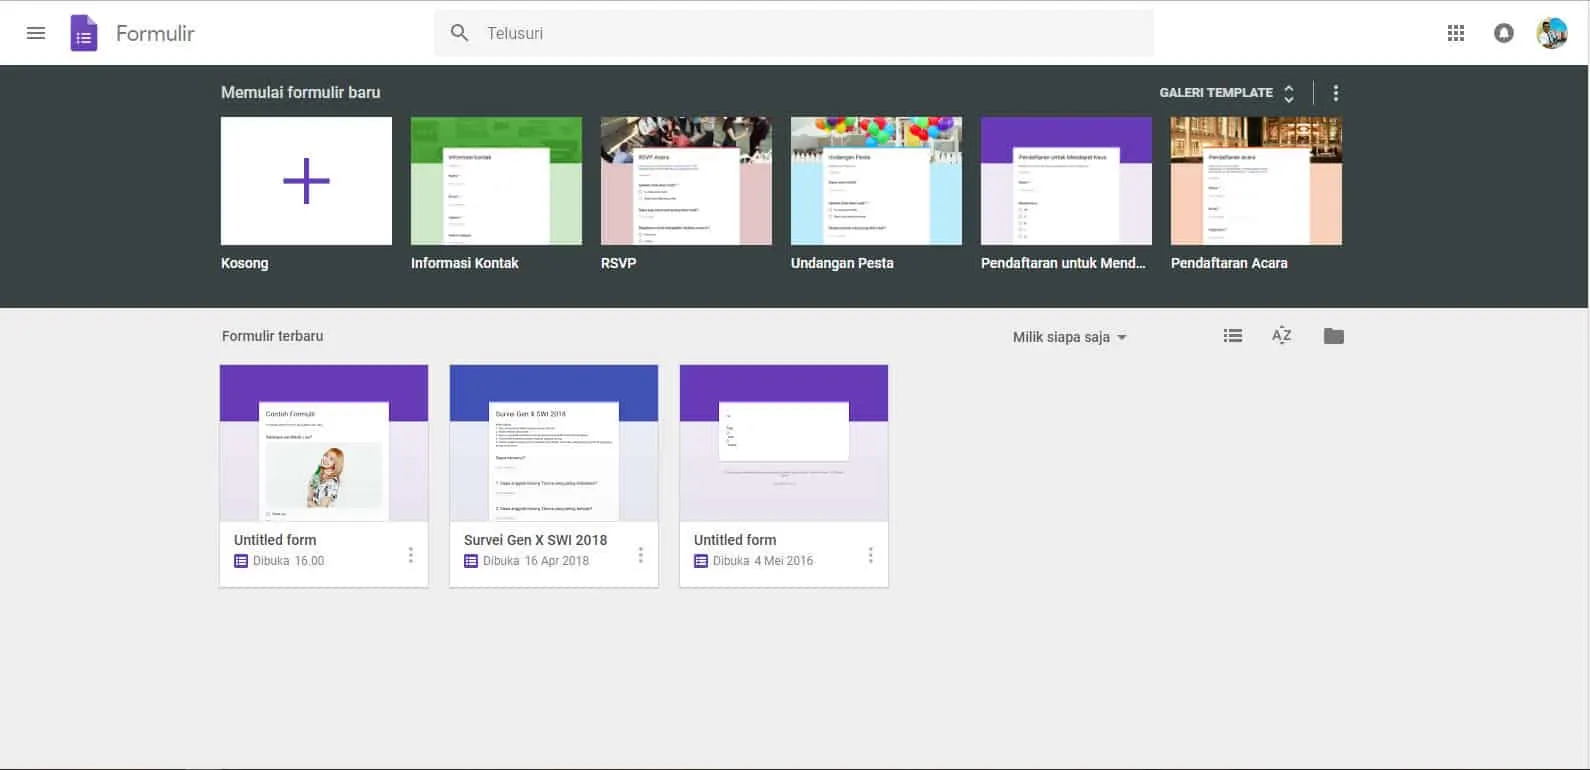Screen dimensions: 1590x770
Task: Pick the Undangan Pesta template
Action: click(876, 181)
